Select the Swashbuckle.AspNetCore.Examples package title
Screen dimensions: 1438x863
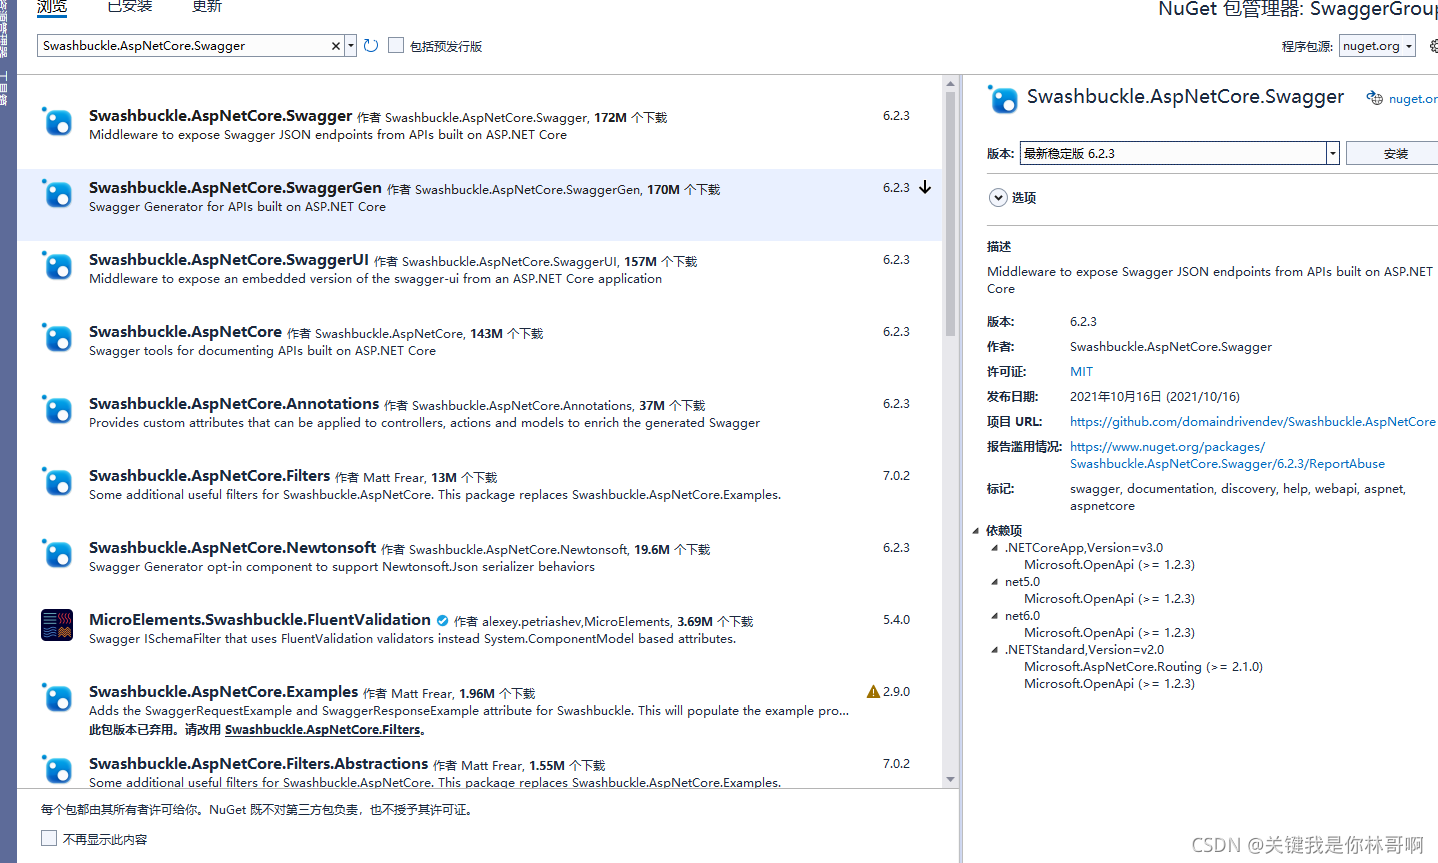click(x=223, y=692)
